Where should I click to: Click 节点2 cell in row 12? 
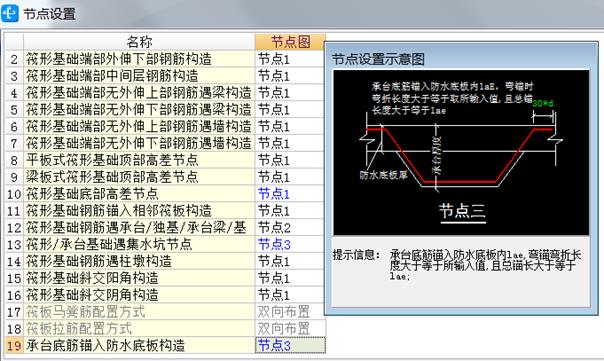pyautogui.click(x=290, y=227)
